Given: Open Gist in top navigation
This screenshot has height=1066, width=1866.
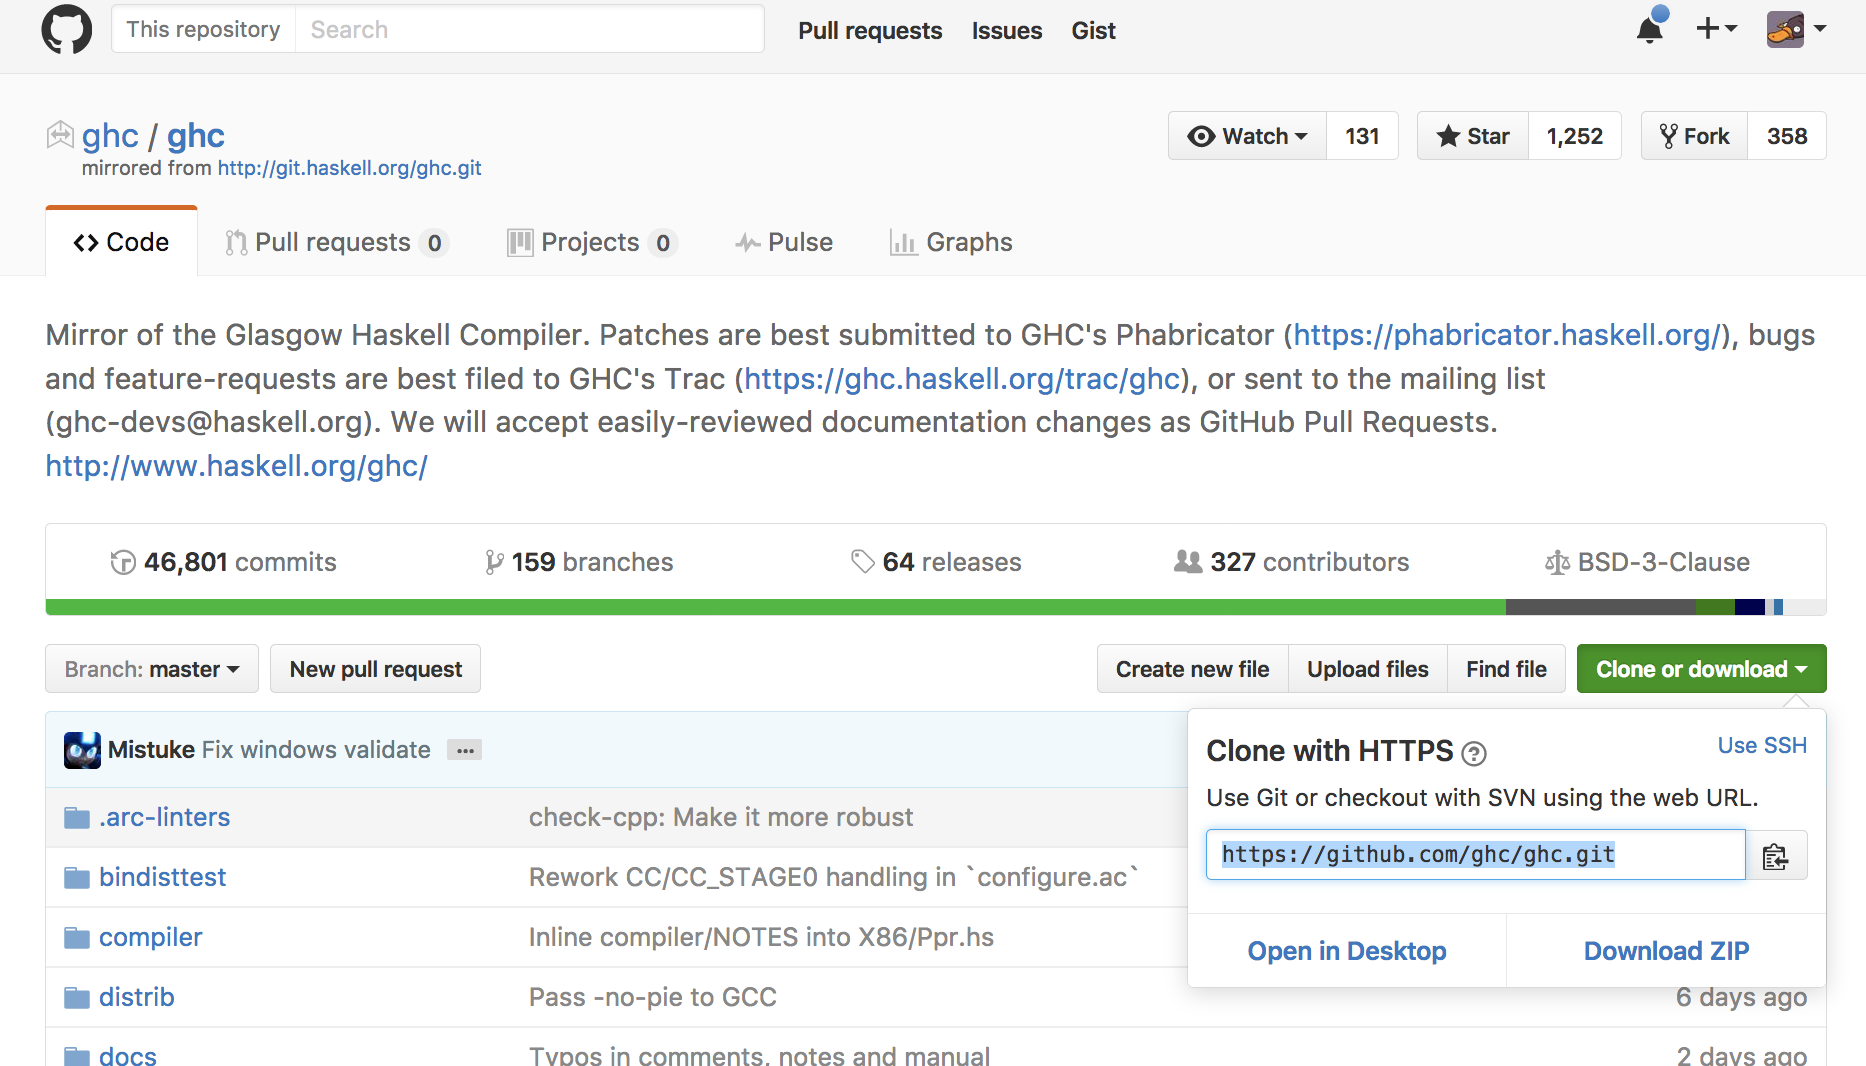Looking at the screenshot, I should click(x=1093, y=31).
